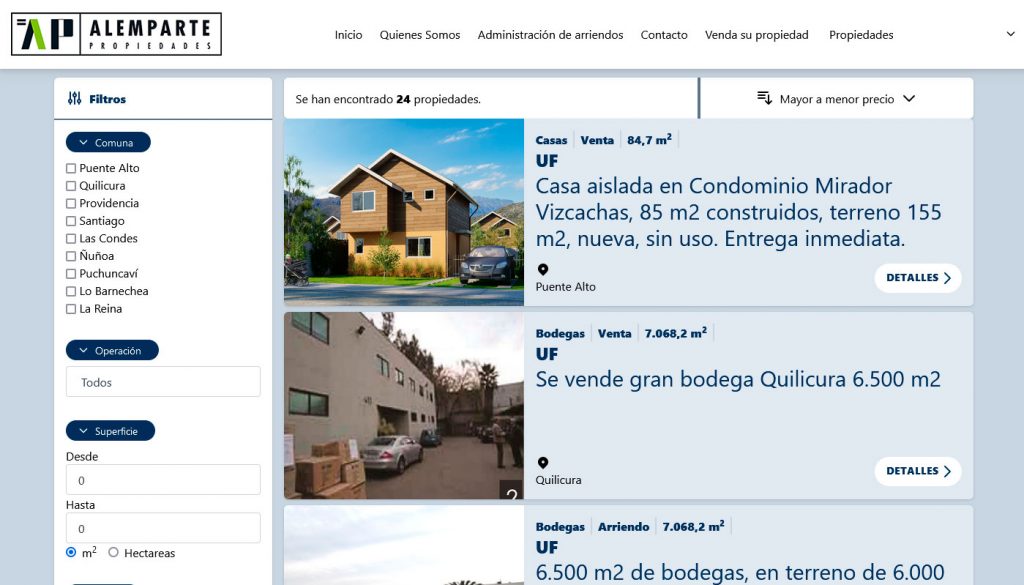This screenshot has width=1024, height=585.
Task: Click the sort order icon beside Mayor a menor precio
Action: (x=764, y=98)
